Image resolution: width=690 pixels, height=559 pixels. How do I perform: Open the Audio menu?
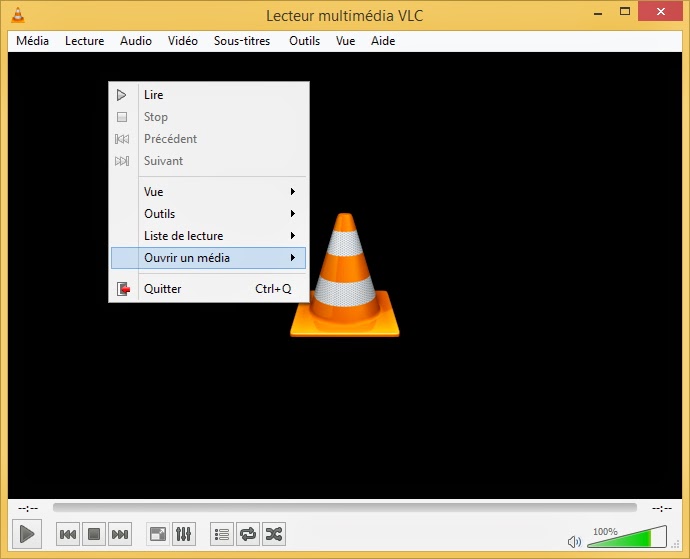(x=136, y=41)
